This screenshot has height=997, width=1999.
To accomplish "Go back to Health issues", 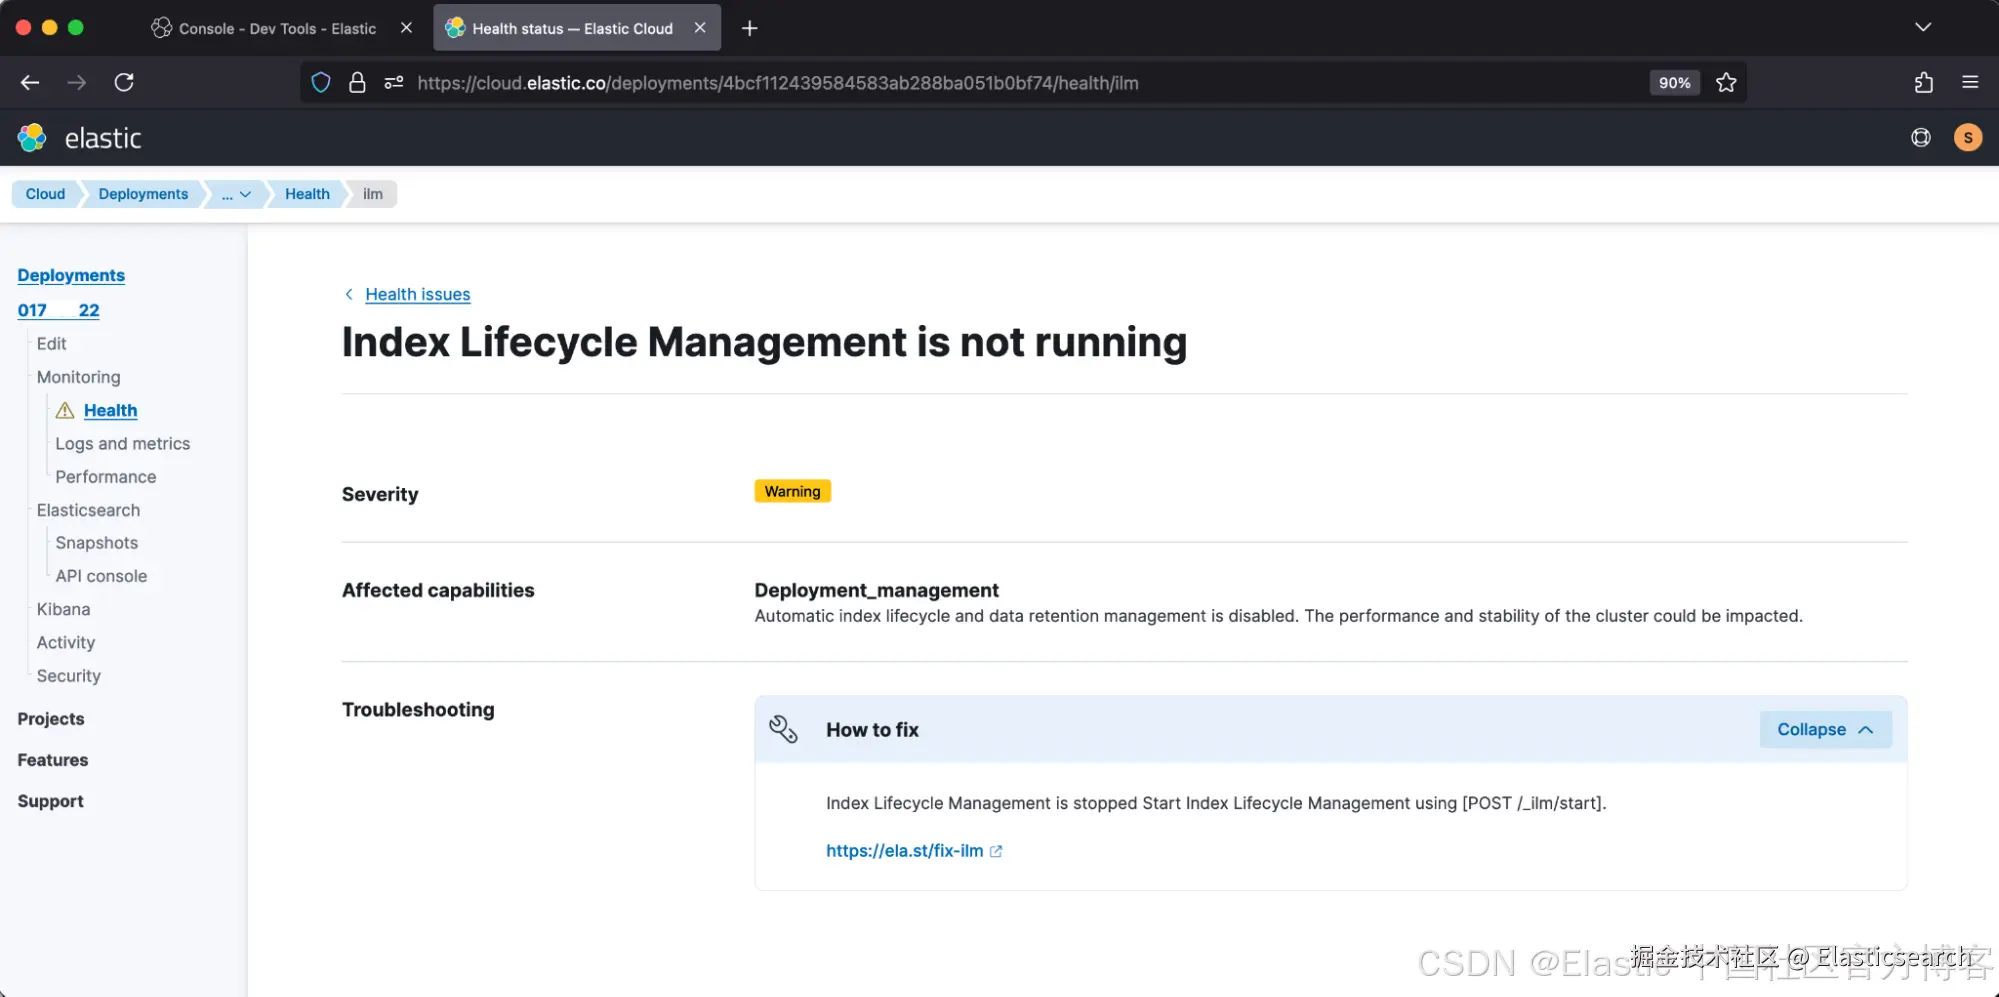I will 417,294.
